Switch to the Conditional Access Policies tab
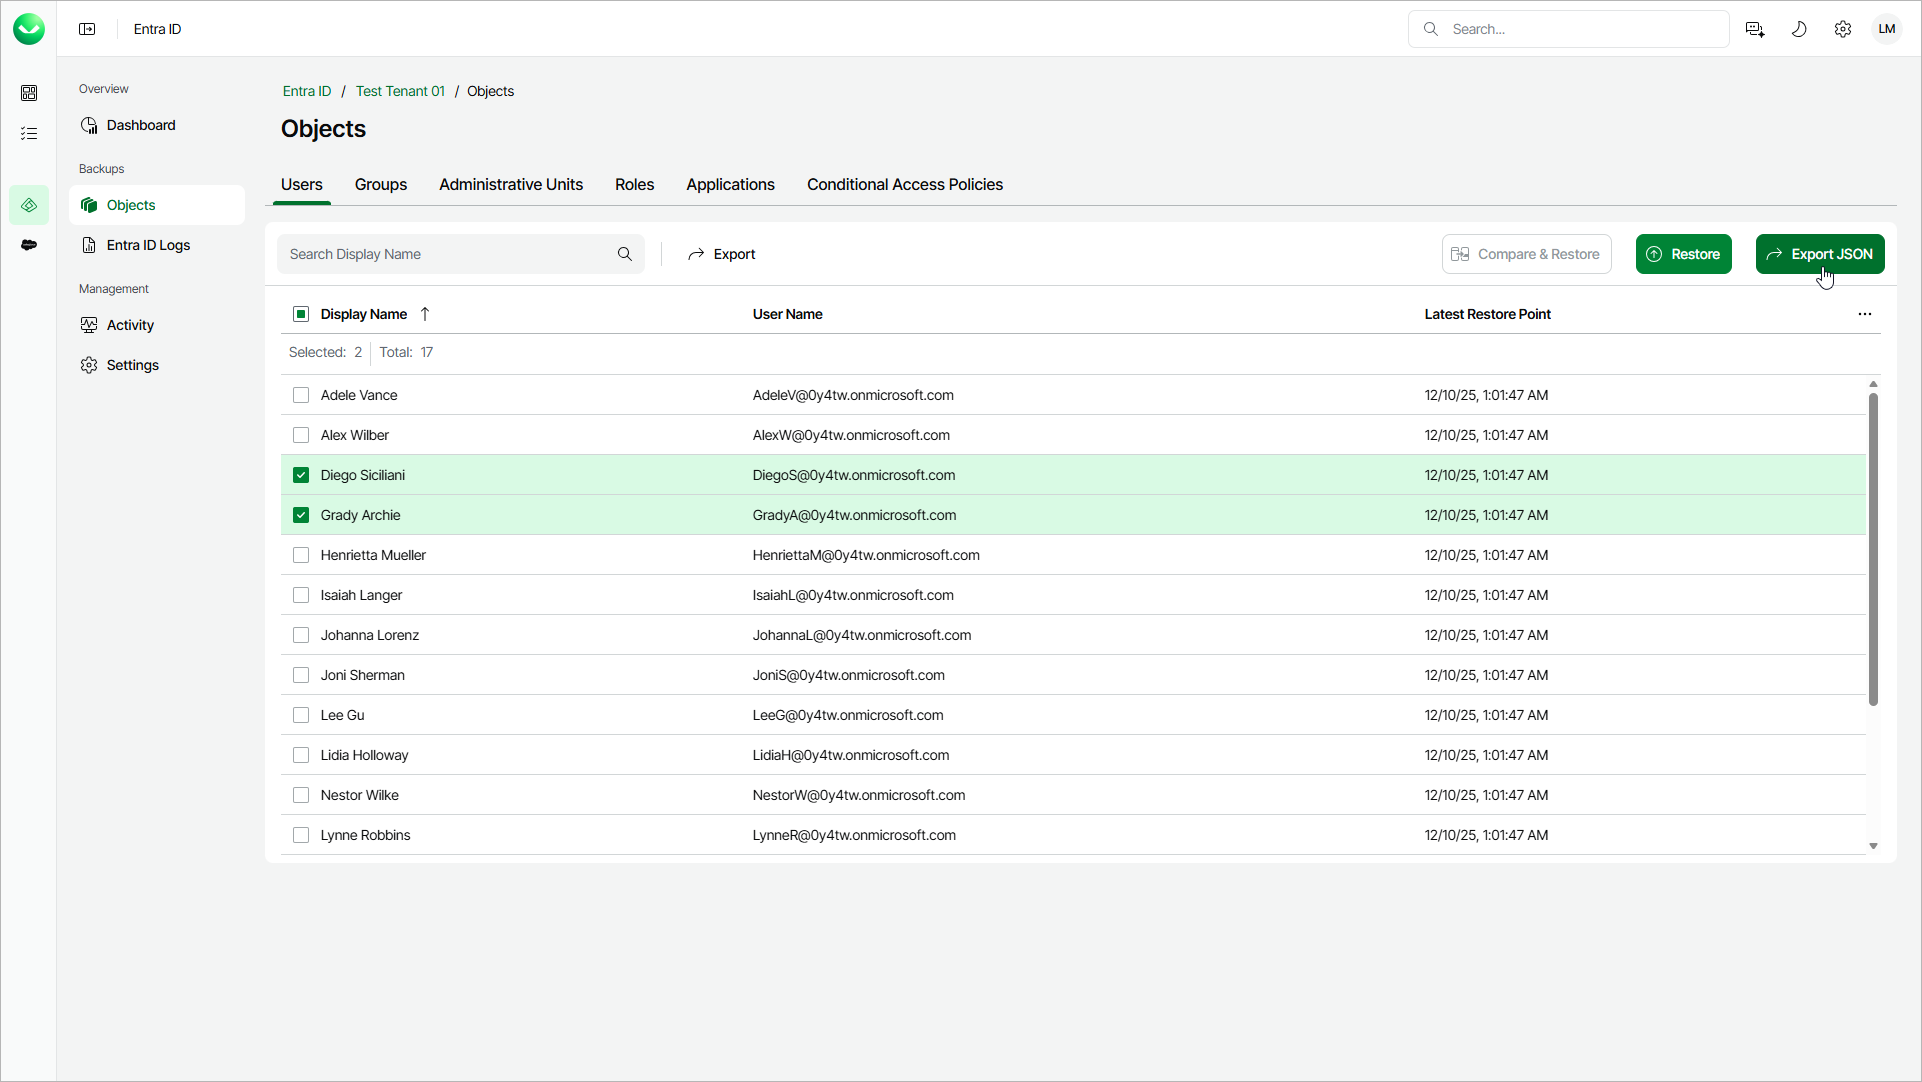The height and width of the screenshot is (1082, 1922). tap(905, 184)
